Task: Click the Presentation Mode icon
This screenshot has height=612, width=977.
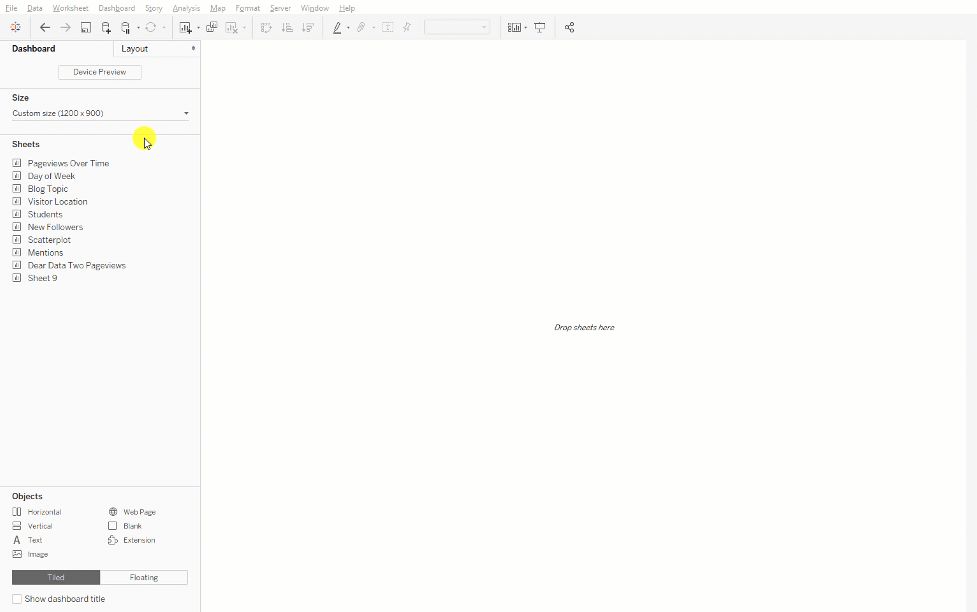Action: [540, 27]
